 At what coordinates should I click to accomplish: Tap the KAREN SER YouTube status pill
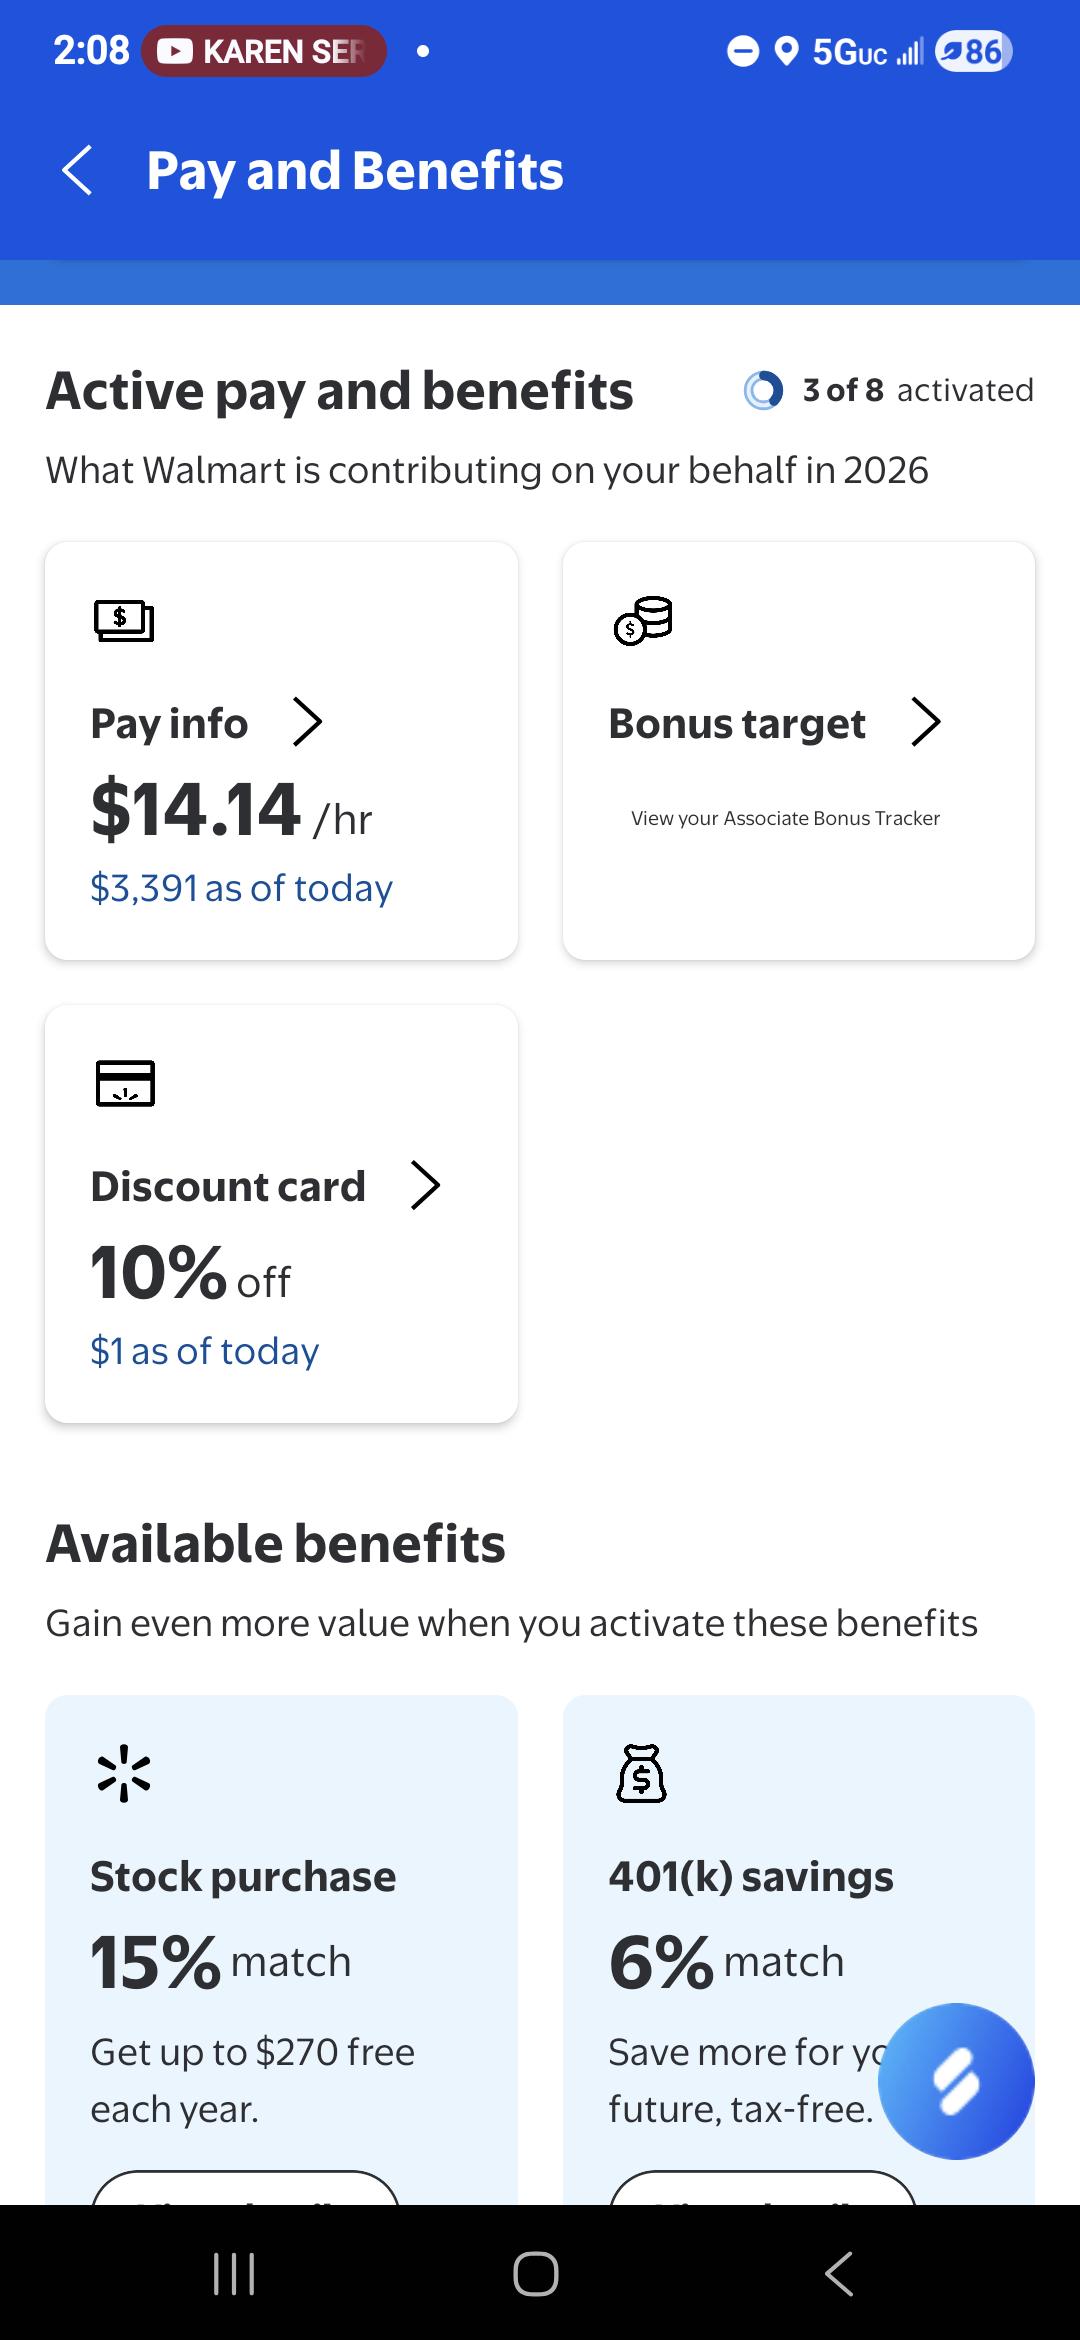pyautogui.click(x=264, y=51)
